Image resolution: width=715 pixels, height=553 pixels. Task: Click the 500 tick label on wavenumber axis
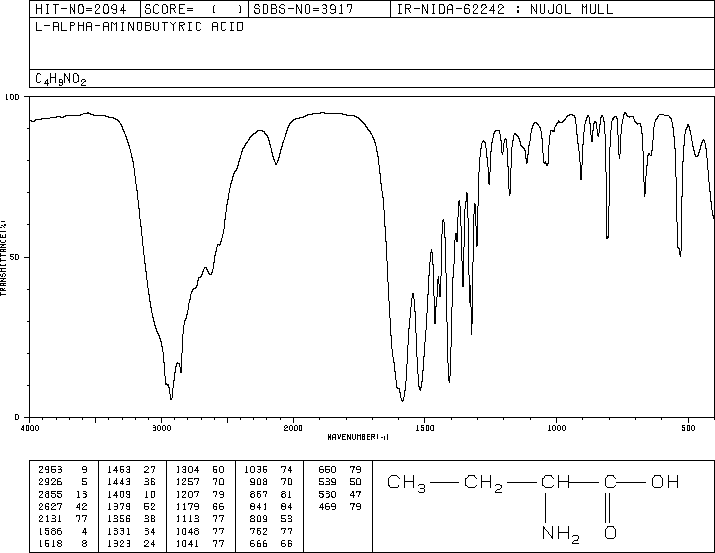point(688,428)
